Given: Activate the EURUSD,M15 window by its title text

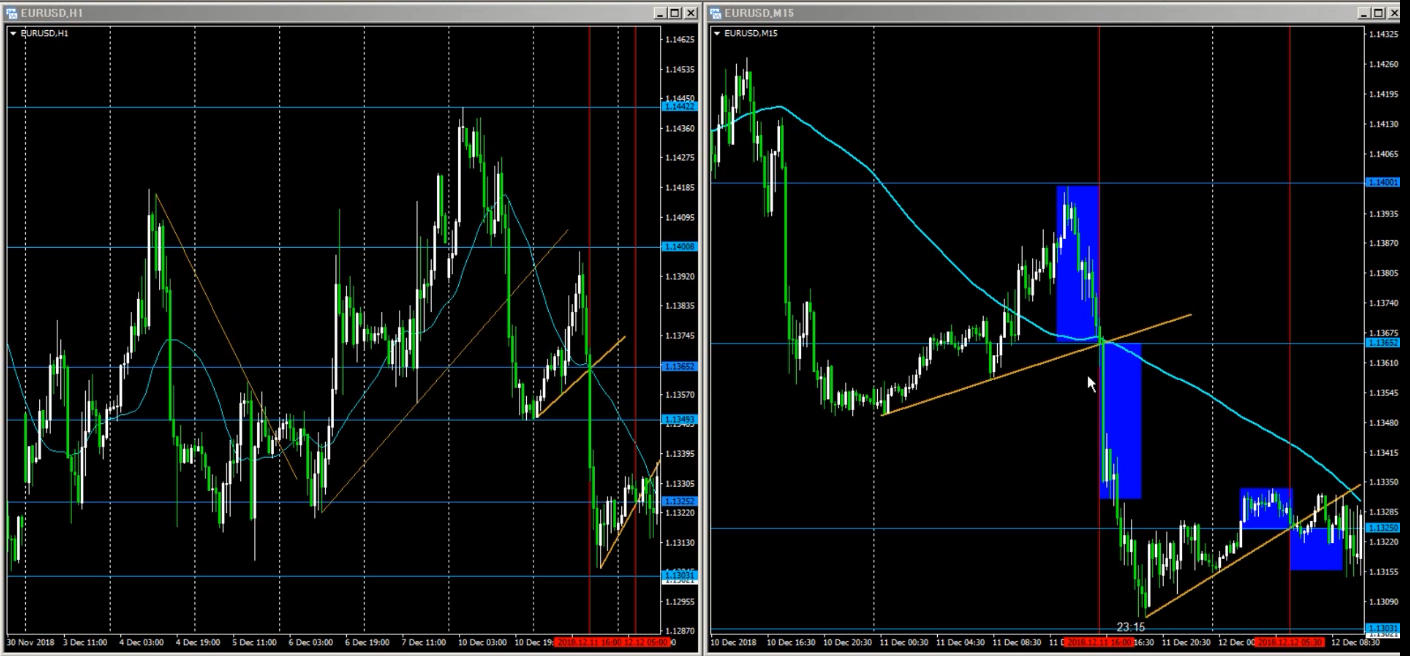Looking at the screenshot, I should point(758,13).
